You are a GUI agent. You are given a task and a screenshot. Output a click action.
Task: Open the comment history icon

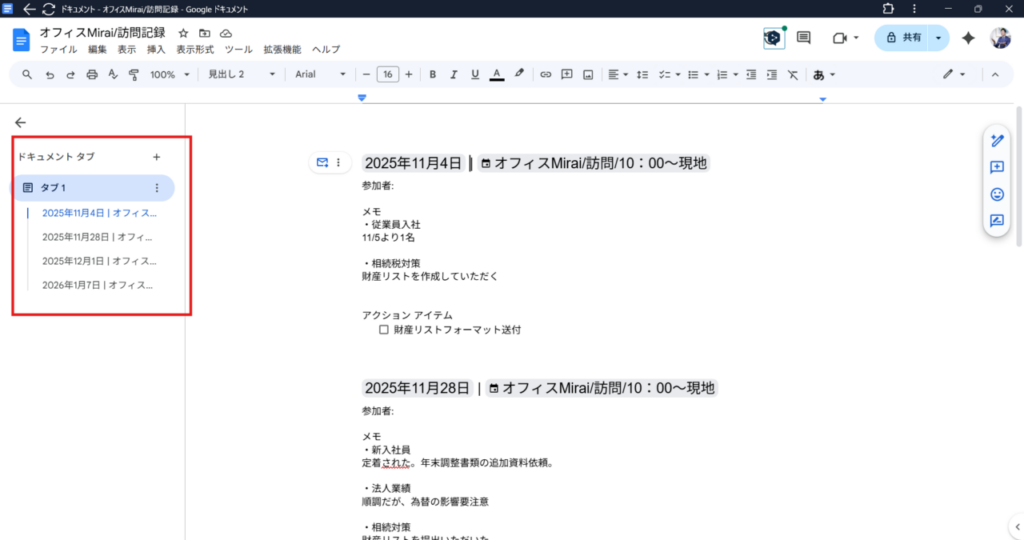point(803,38)
